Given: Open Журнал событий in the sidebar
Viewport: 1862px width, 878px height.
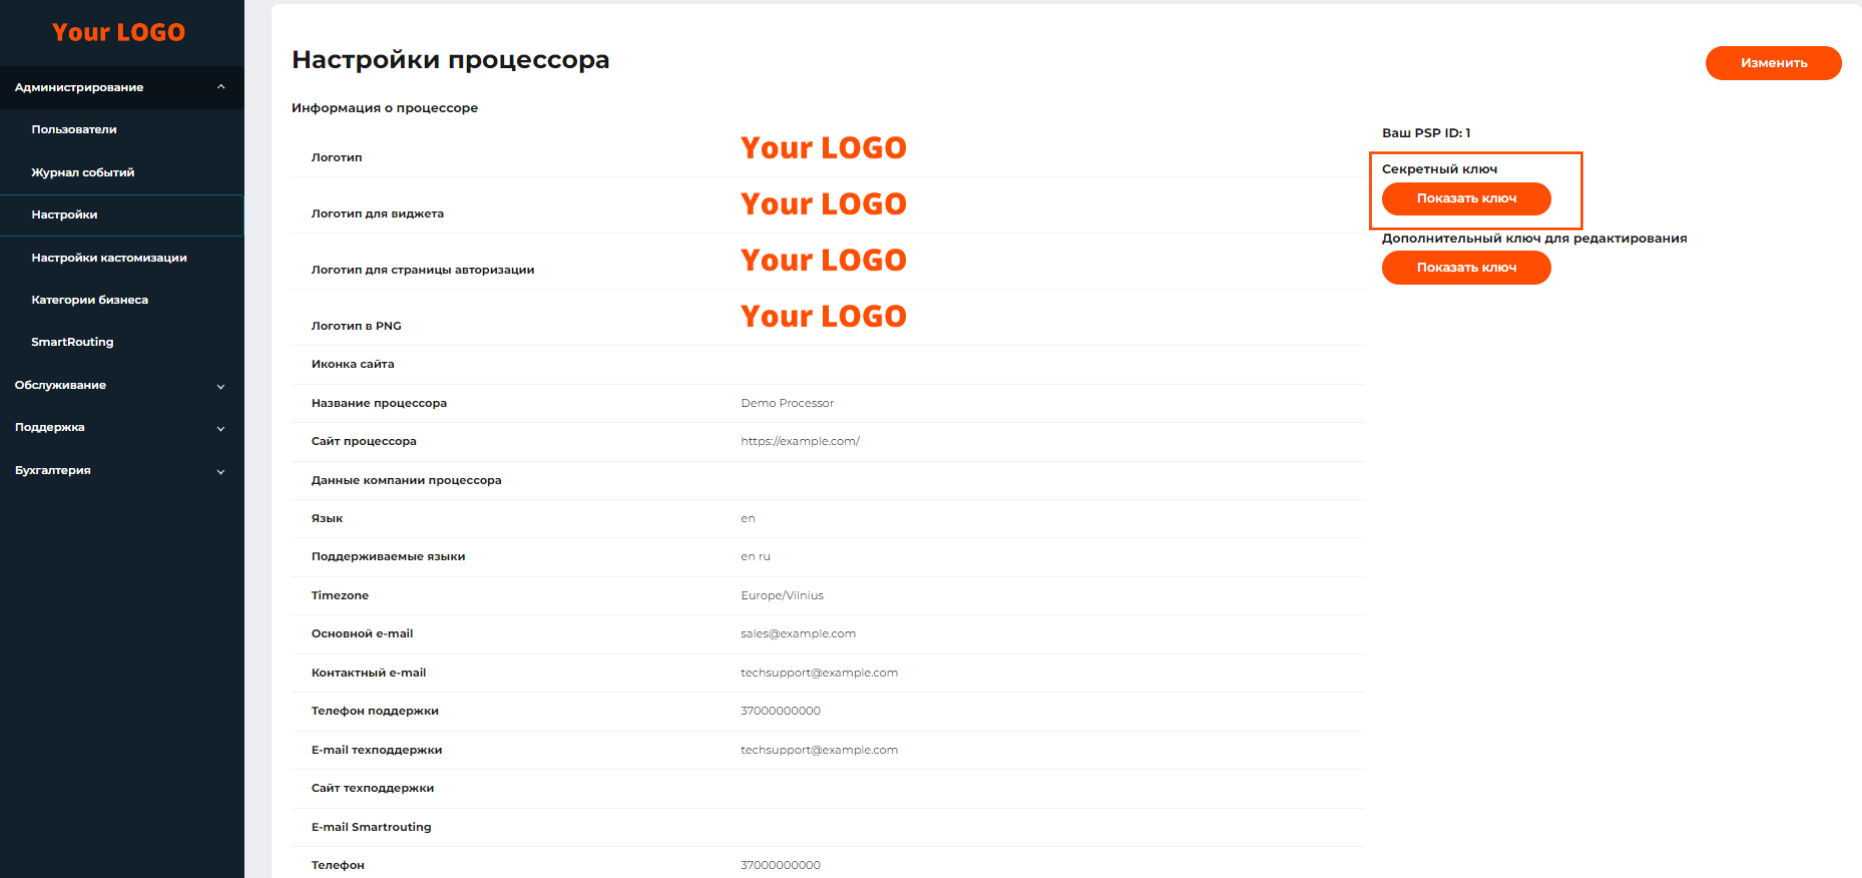Looking at the screenshot, I should click(x=83, y=172).
